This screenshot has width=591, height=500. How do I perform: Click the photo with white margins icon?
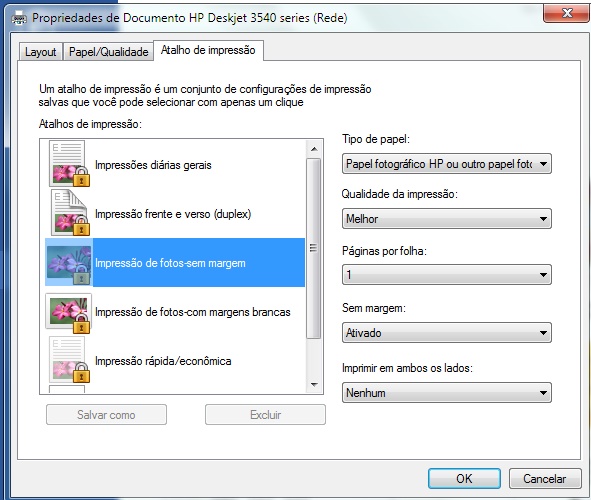(69, 313)
